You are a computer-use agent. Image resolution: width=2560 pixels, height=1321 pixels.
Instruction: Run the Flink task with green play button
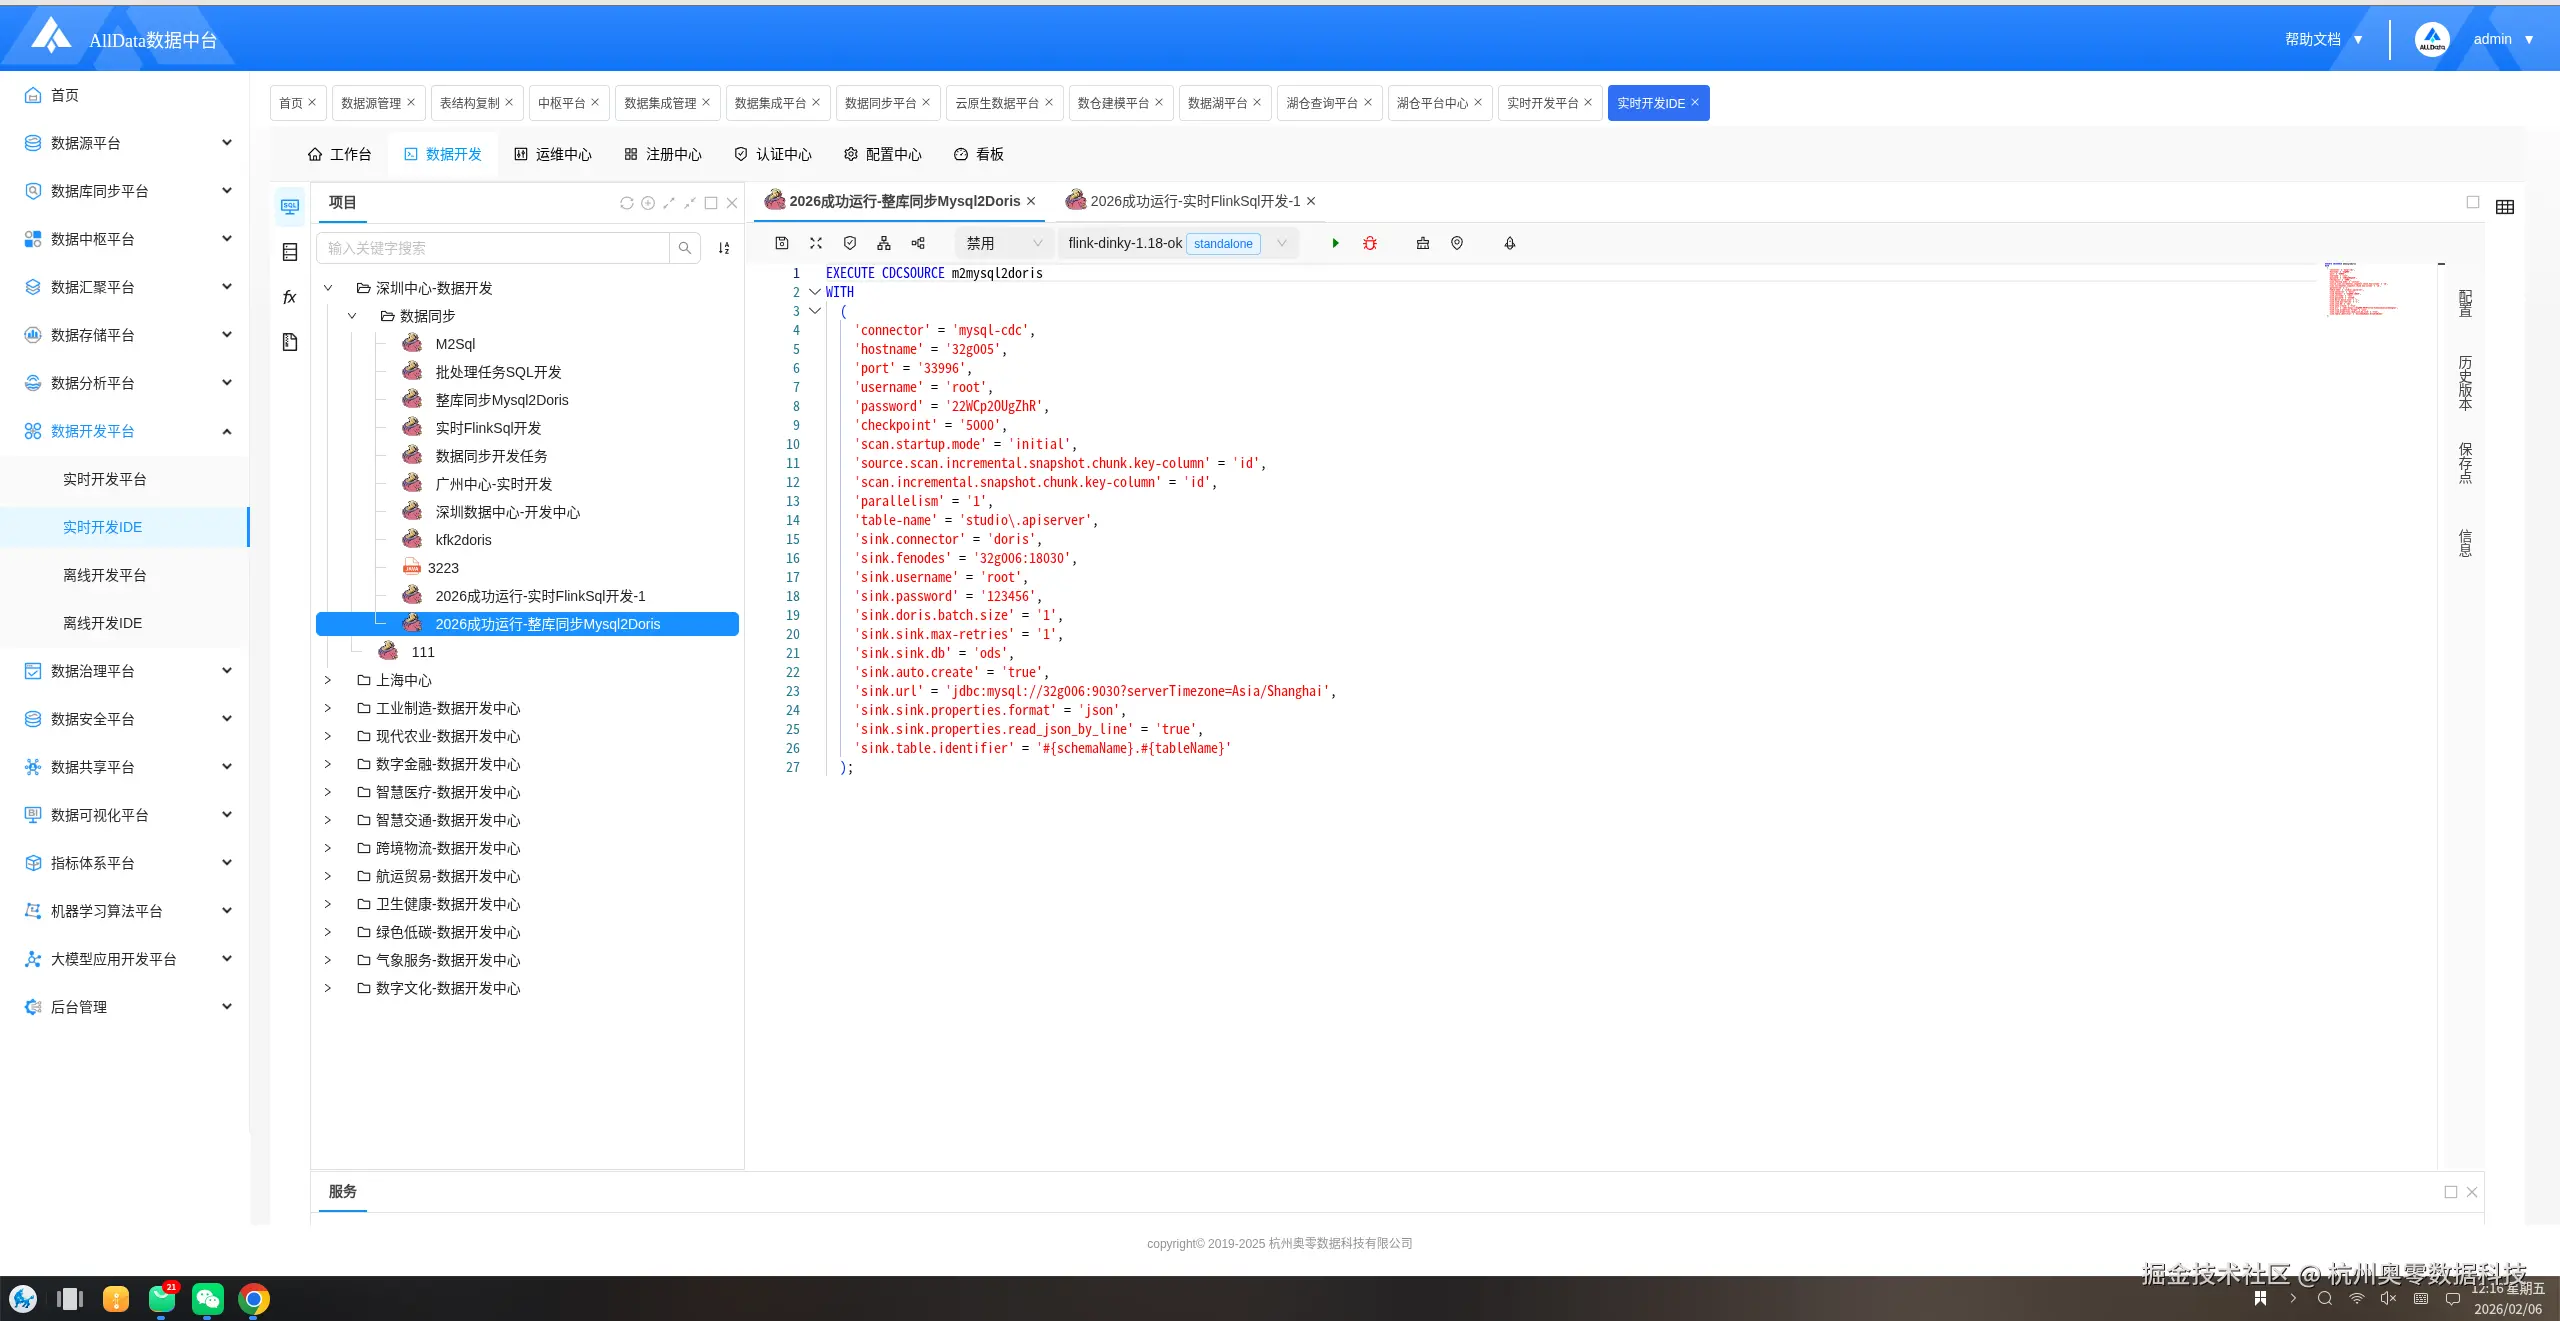pyautogui.click(x=1335, y=243)
